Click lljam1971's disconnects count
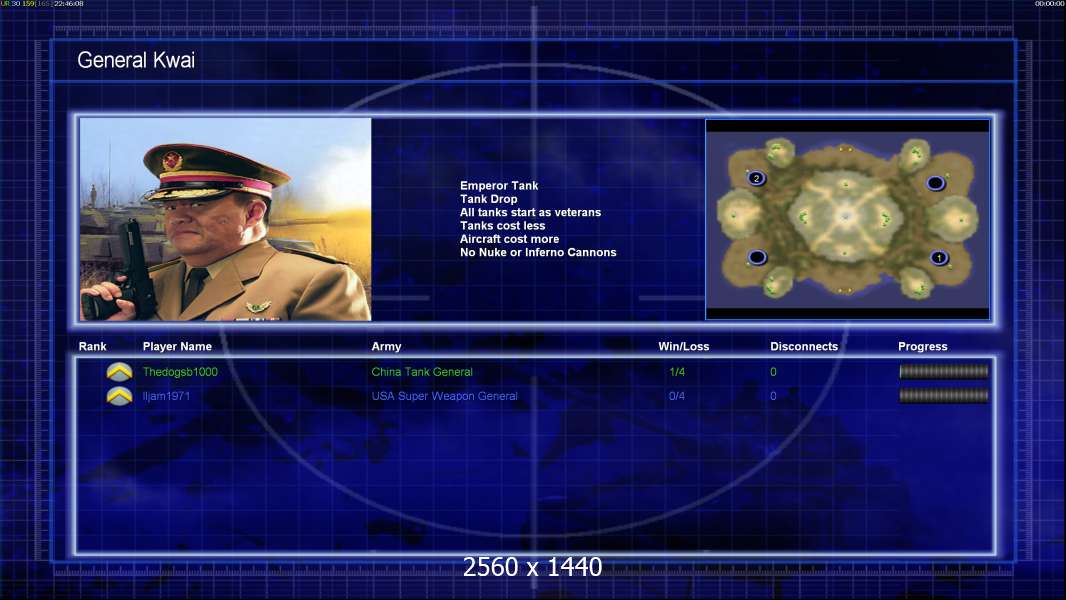Viewport: 1066px width, 600px height. tap(773, 395)
